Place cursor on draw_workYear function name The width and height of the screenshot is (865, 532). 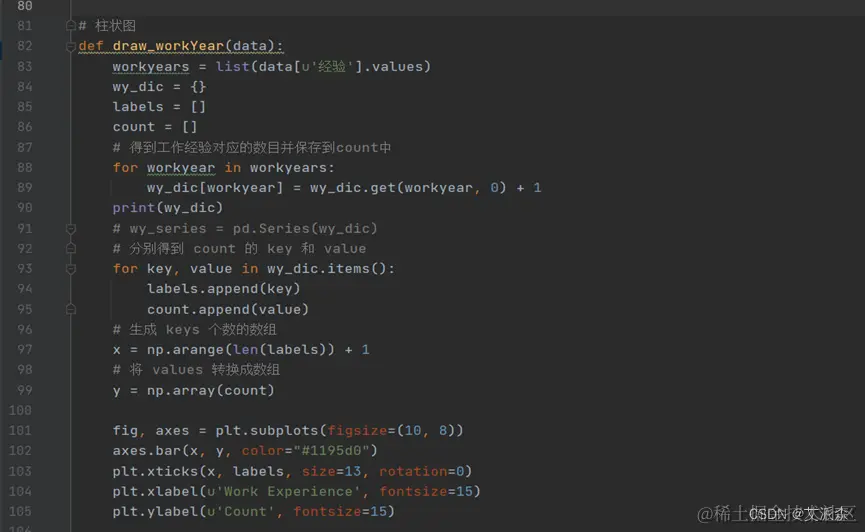tap(168, 46)
